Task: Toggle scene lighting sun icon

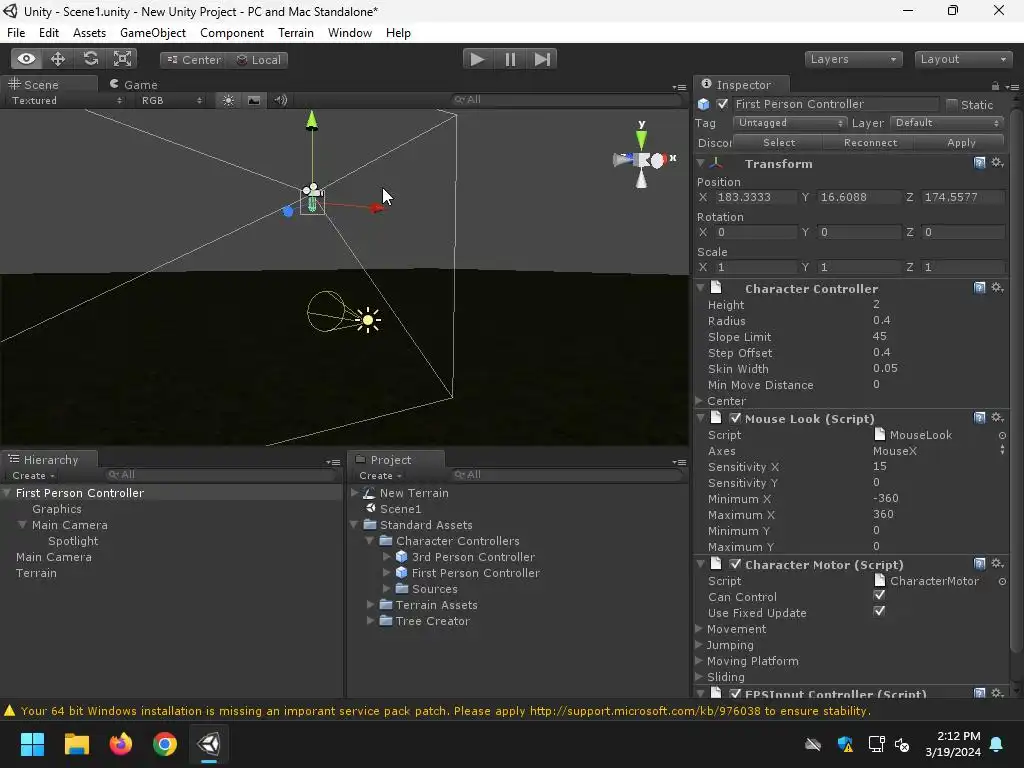Action: click(x=228, y=100)
